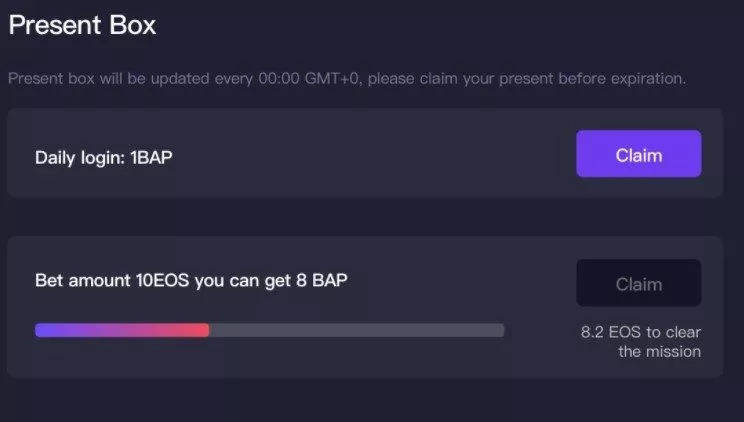
Task: Click the greyed-out Claim button for bet mission
Action: (639, 283)
